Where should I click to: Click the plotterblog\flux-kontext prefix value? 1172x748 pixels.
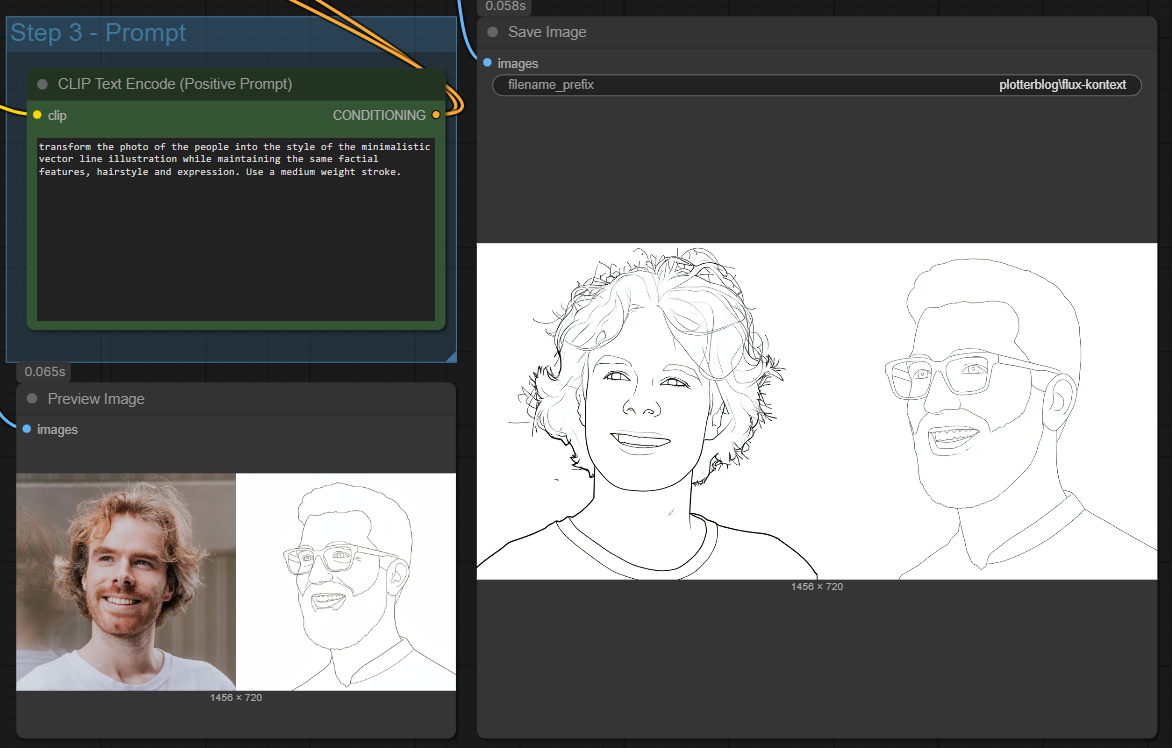pos(1062,85)
